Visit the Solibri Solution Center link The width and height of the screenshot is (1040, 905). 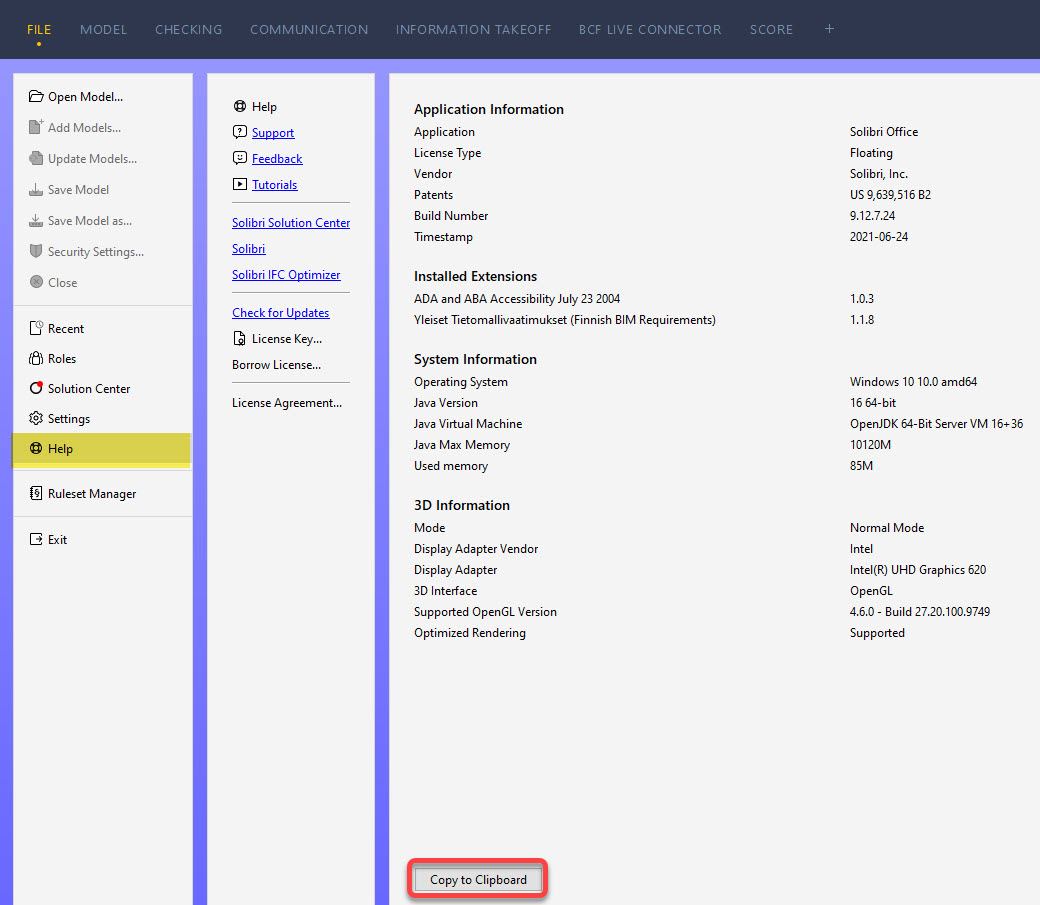tap(291, 223)
